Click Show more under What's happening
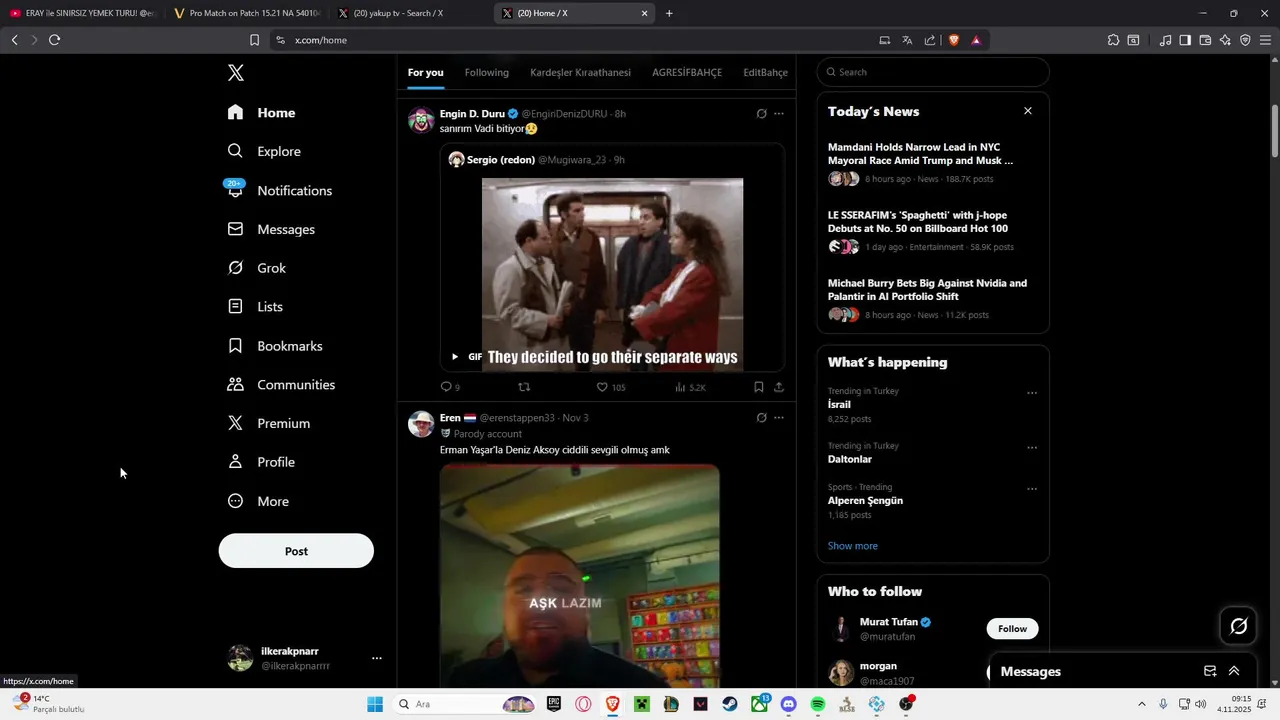1280x720 pixels. coord(852,546)
